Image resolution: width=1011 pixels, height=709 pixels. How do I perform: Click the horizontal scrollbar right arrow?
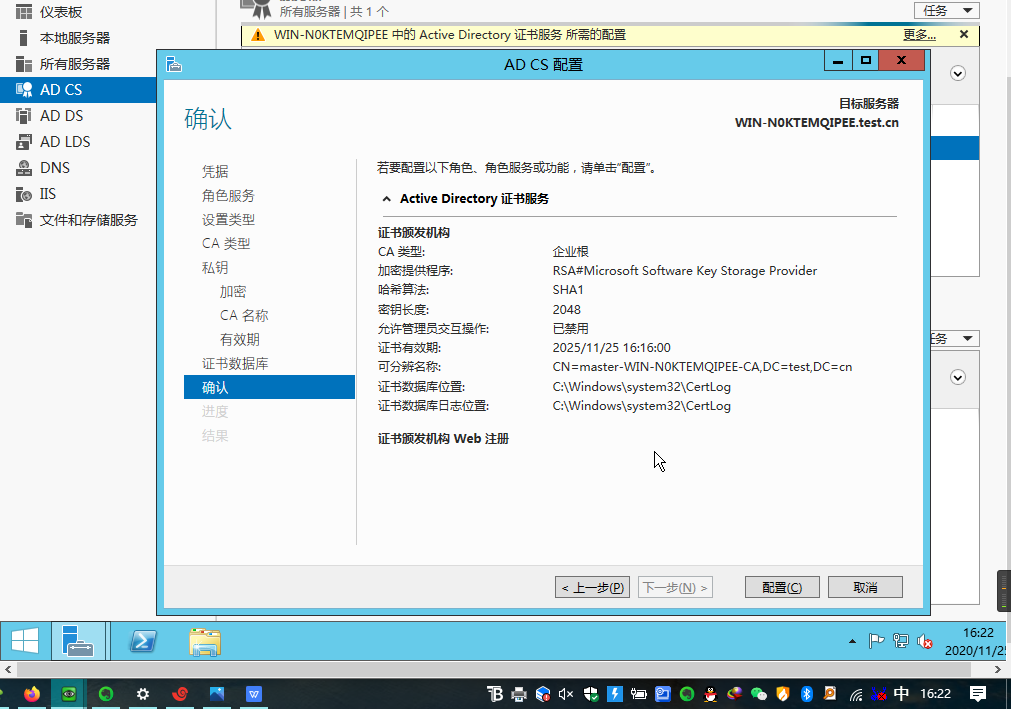pyautogui.click(x=997, y=670)
